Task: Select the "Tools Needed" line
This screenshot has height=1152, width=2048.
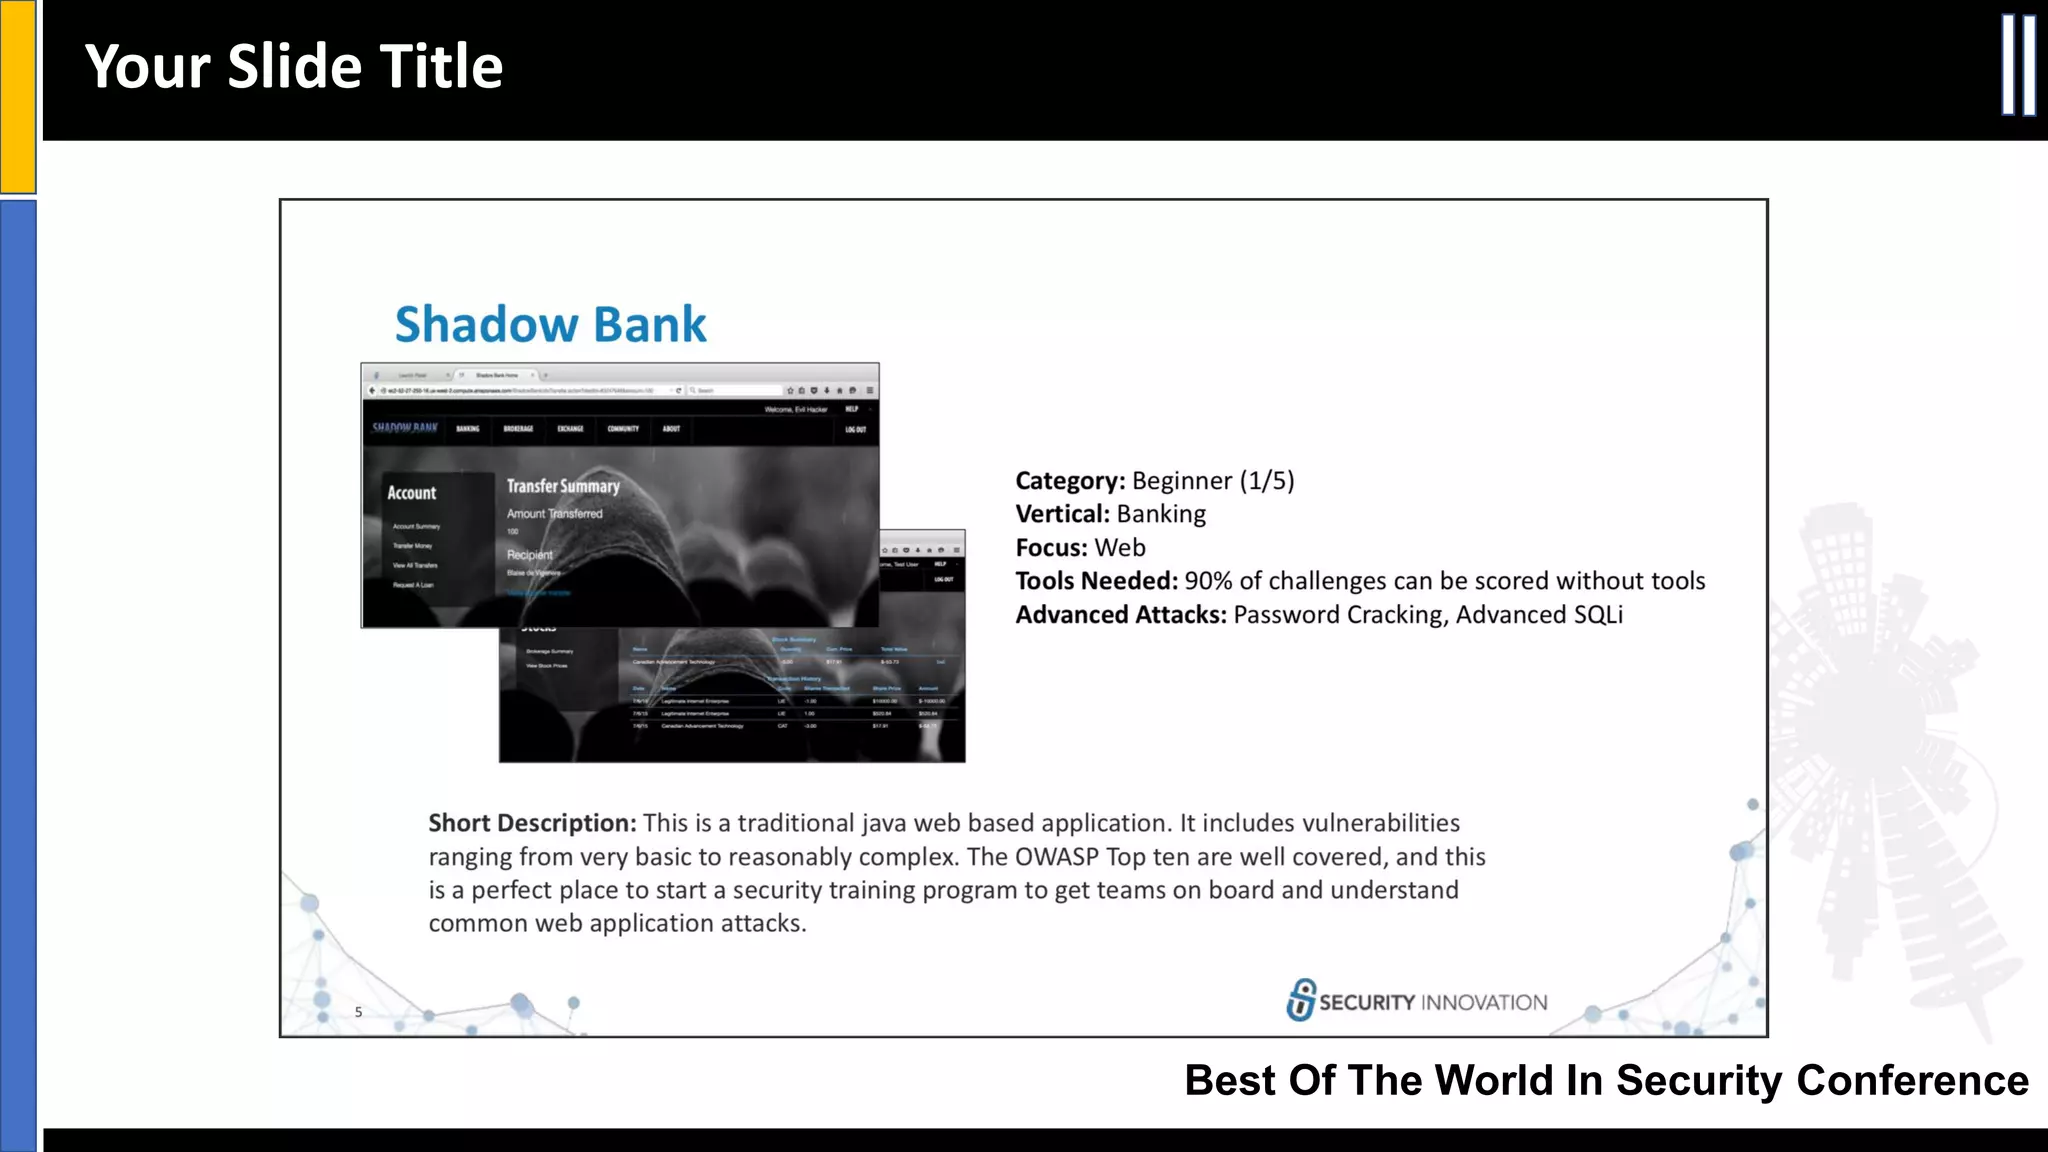Action: click(1360, 581)
